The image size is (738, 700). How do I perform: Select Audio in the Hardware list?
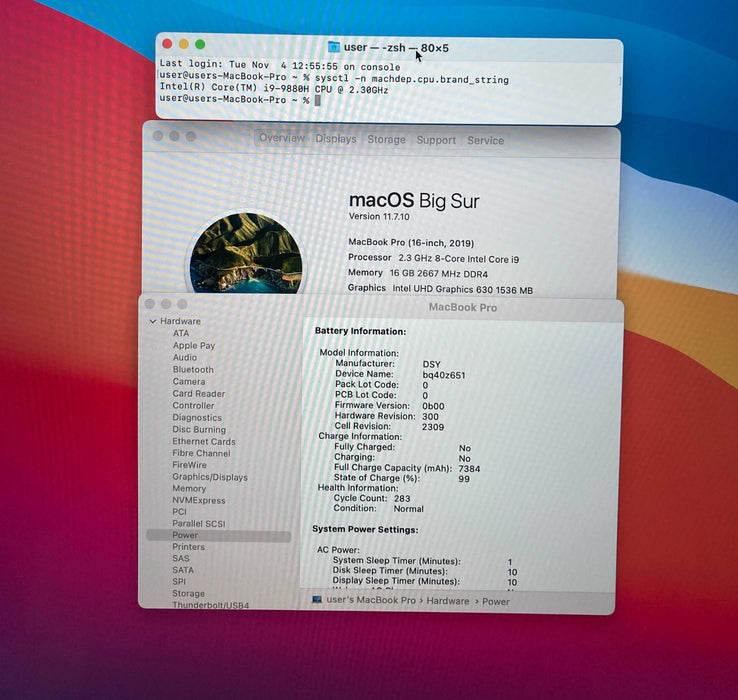point(184,357)
